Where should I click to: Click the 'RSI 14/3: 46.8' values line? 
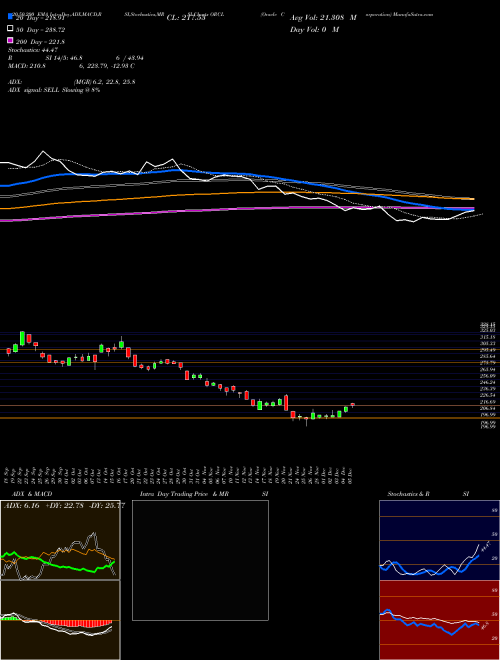pyautogui.click(x=76, y=58)
